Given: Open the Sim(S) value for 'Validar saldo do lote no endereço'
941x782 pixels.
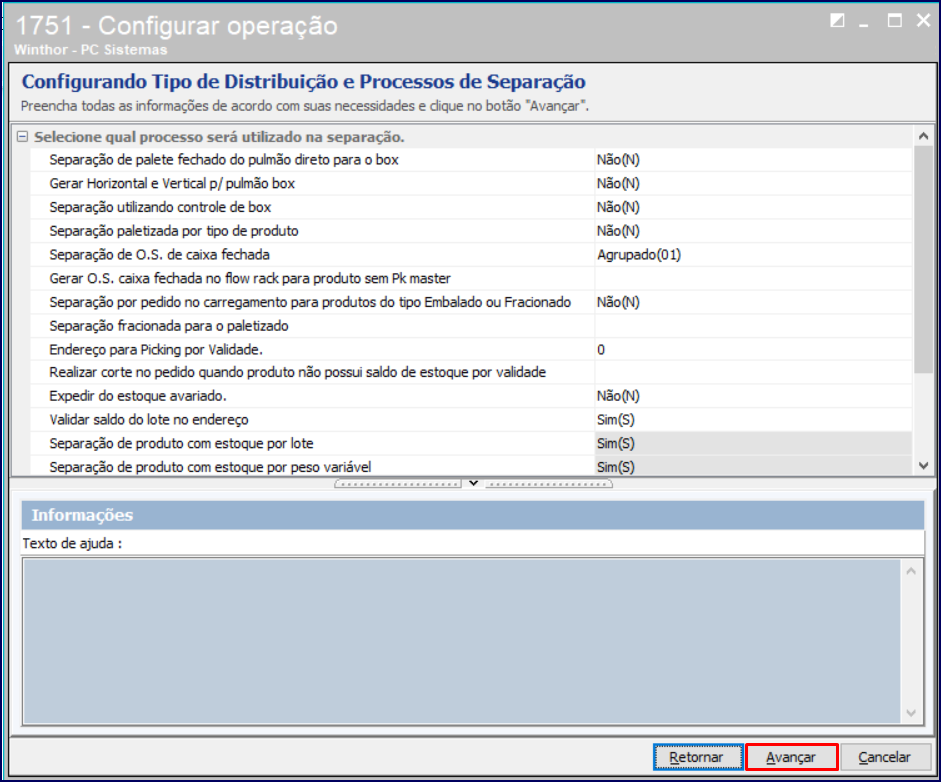Looking at the screenshot, I should click(753, 420).
